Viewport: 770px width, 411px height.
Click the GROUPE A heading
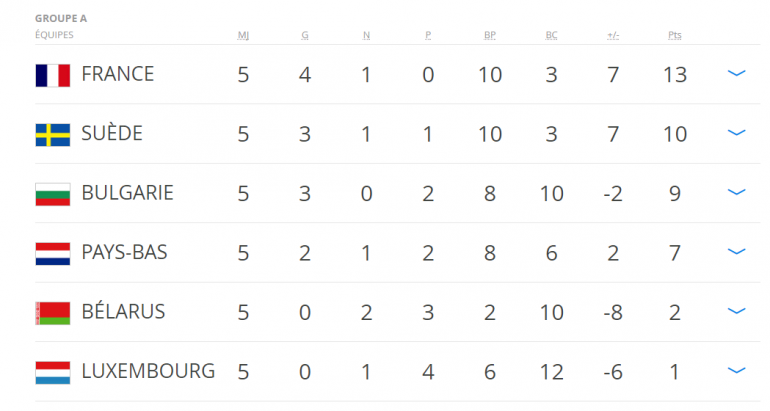click(60, 19)
